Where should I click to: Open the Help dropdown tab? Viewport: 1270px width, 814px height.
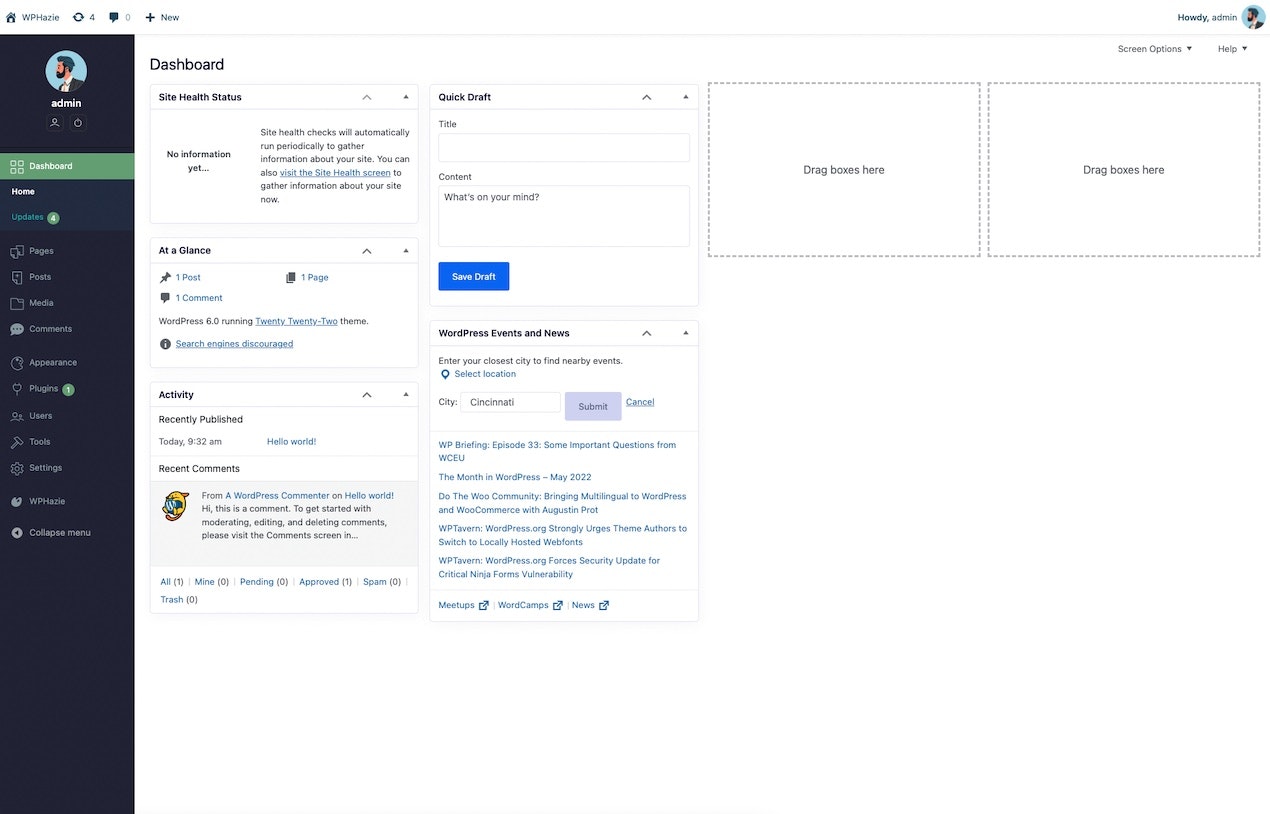click(1232, 49)
